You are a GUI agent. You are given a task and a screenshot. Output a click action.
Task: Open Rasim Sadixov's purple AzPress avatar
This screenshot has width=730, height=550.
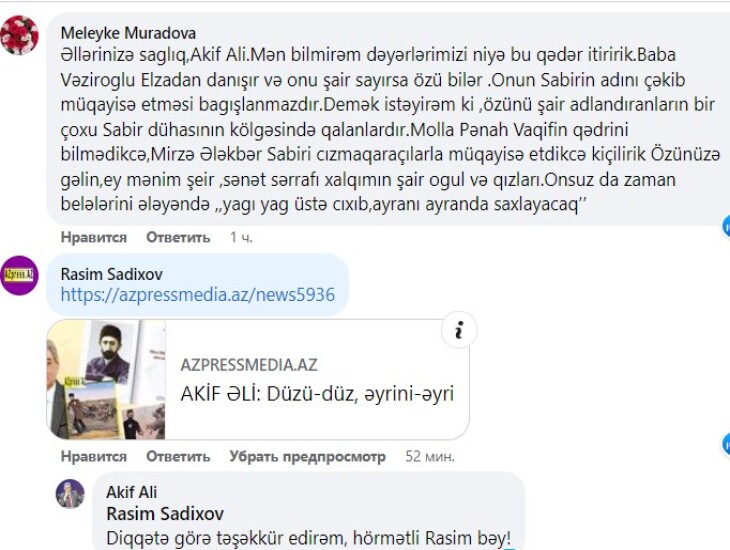click(19, 275)
